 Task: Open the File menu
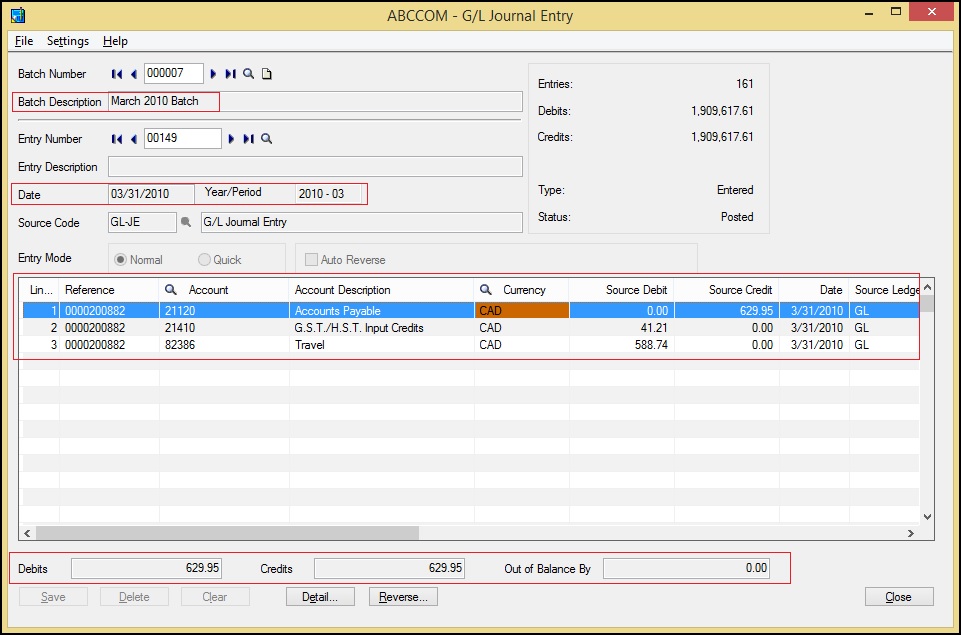coord(24,41)
